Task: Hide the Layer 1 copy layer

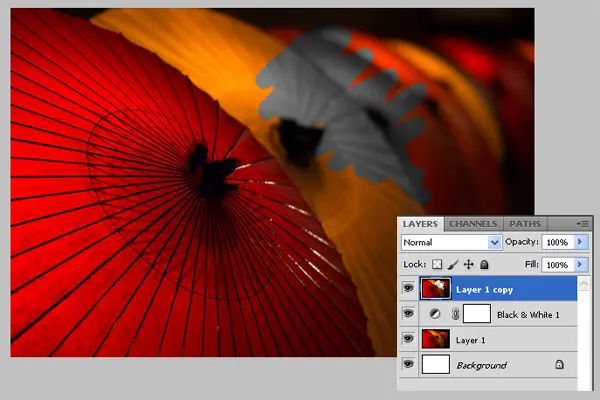Action: pos(408,288)
